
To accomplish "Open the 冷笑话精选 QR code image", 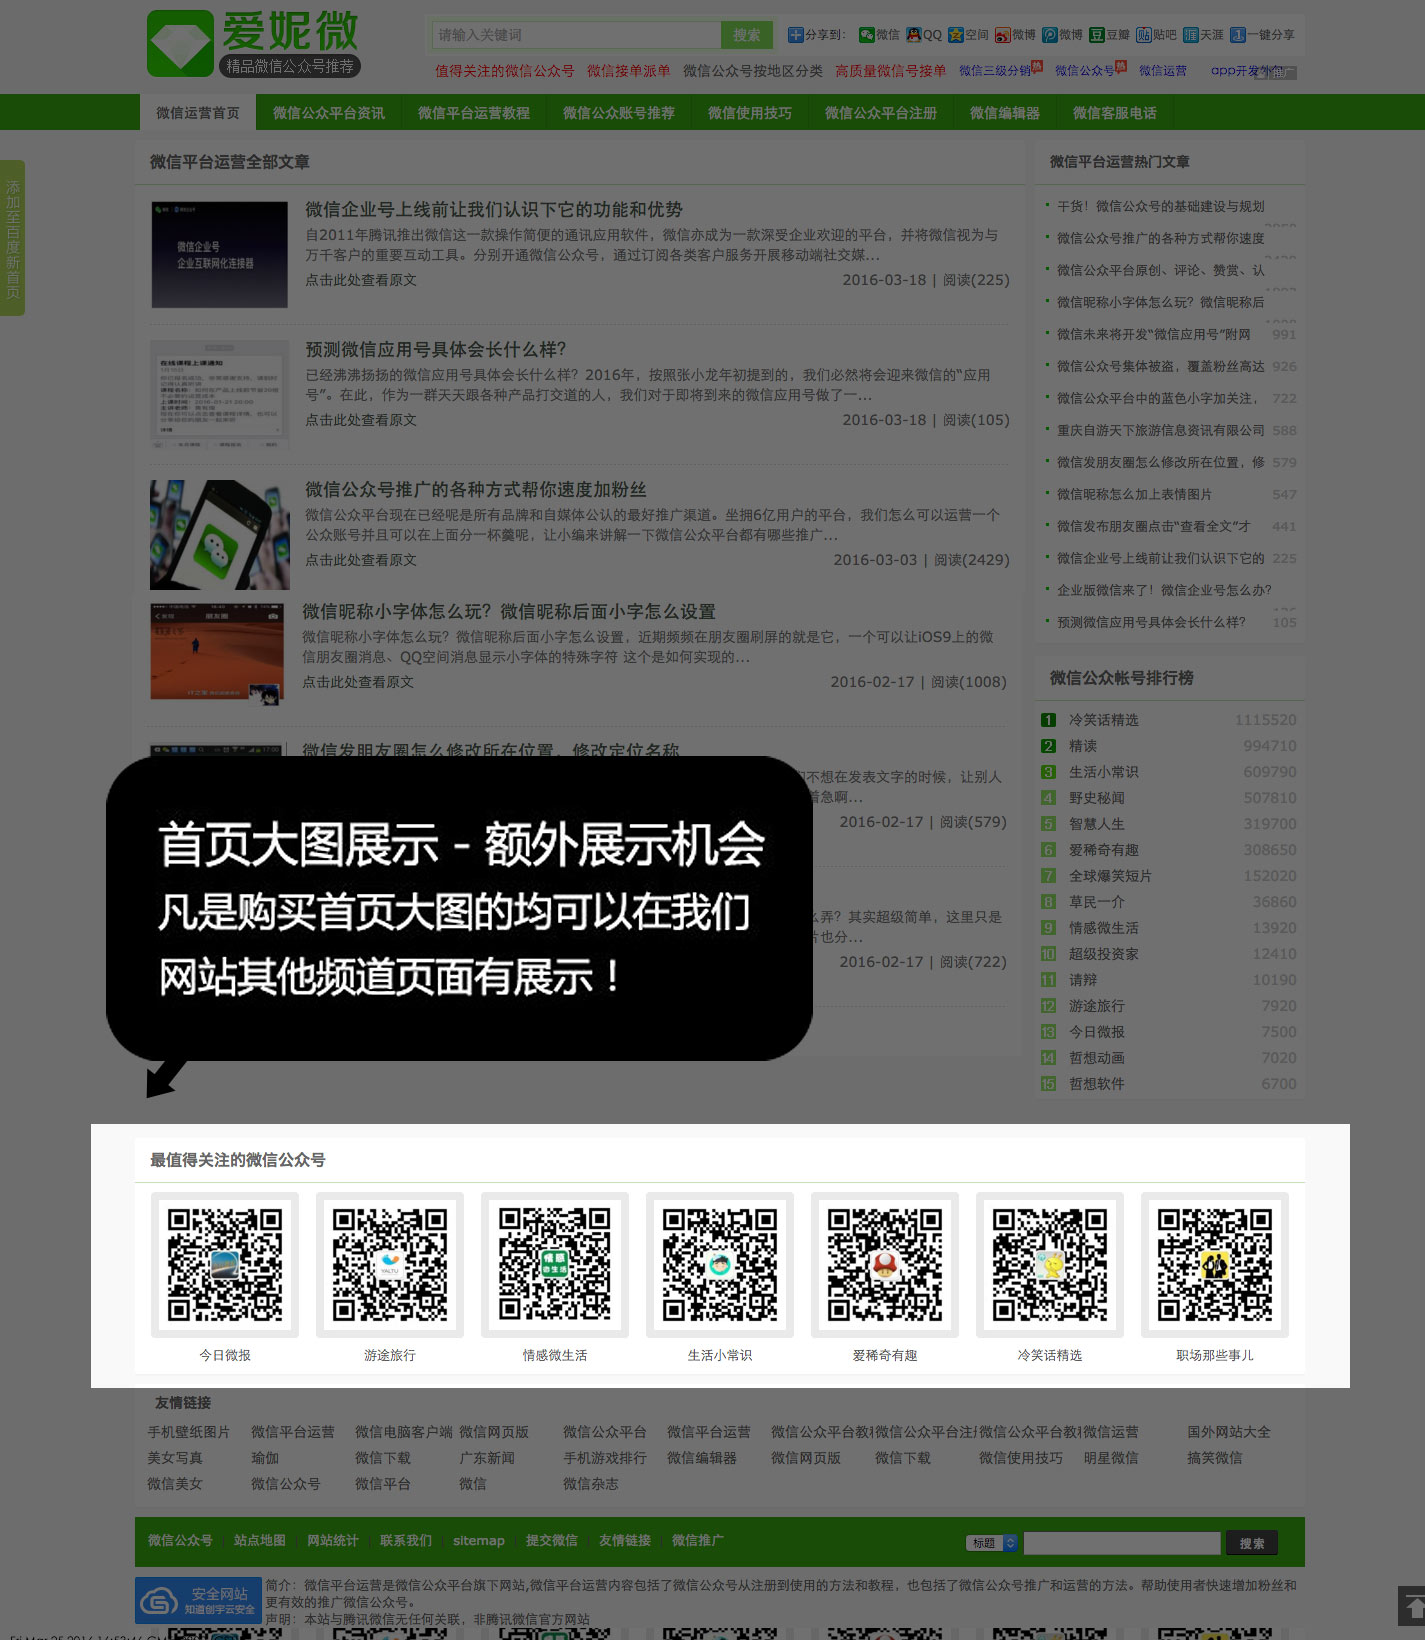I will [x=1049, y=1264].
